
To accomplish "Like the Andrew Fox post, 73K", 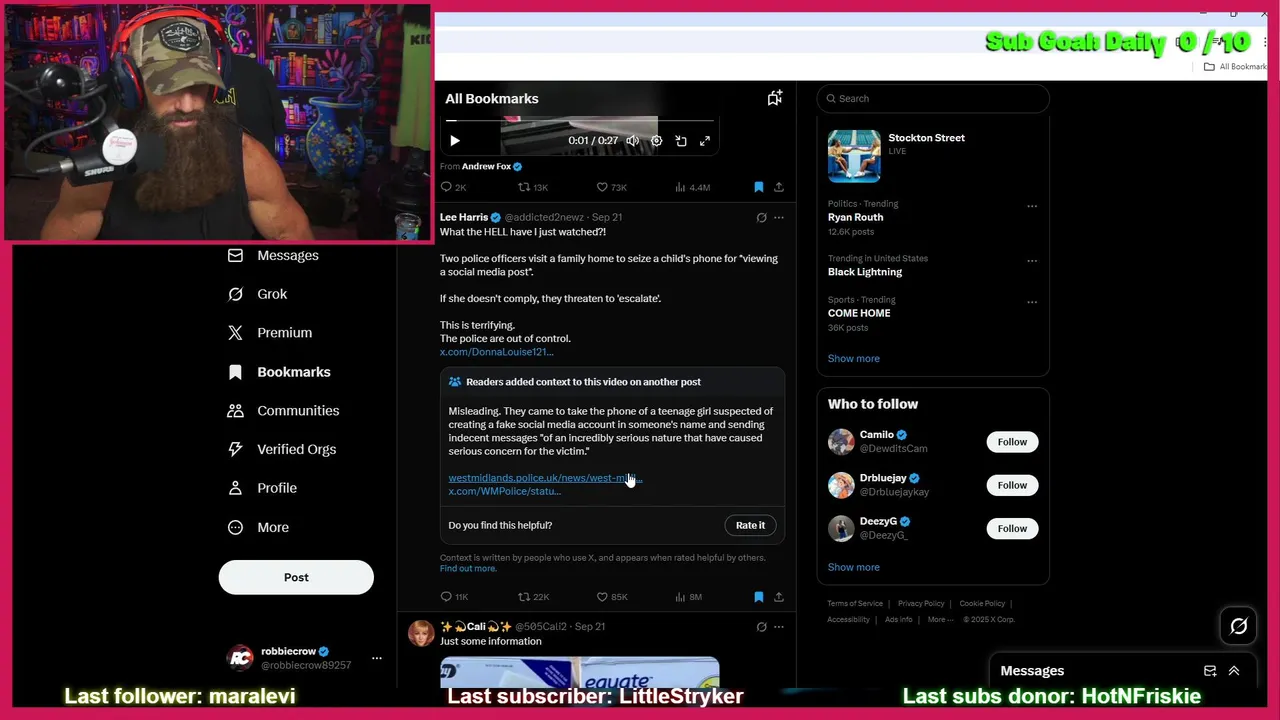I will (611, 187).
